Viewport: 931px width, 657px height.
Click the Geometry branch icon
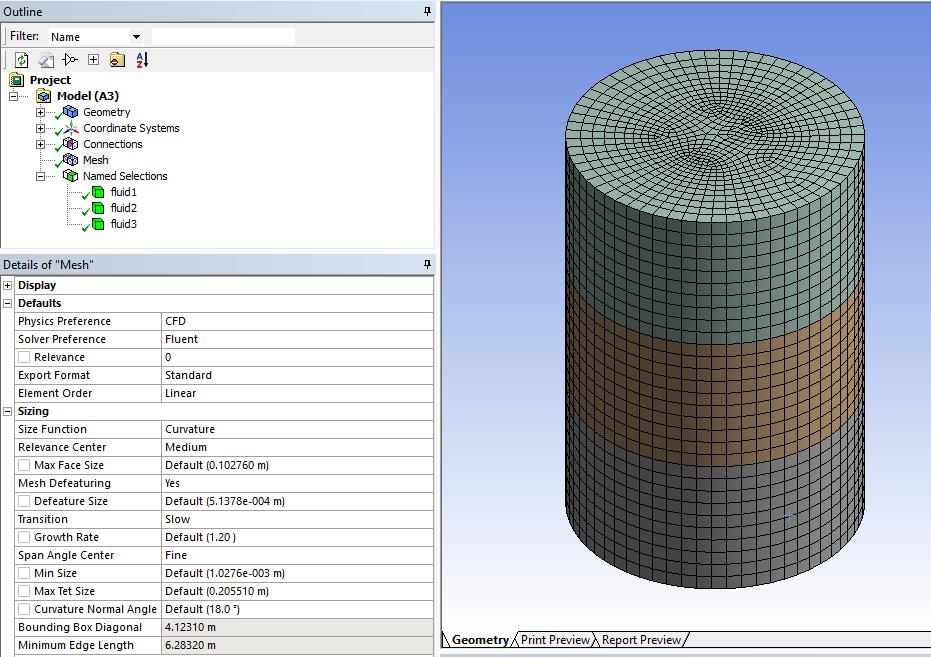click(69, 112)
